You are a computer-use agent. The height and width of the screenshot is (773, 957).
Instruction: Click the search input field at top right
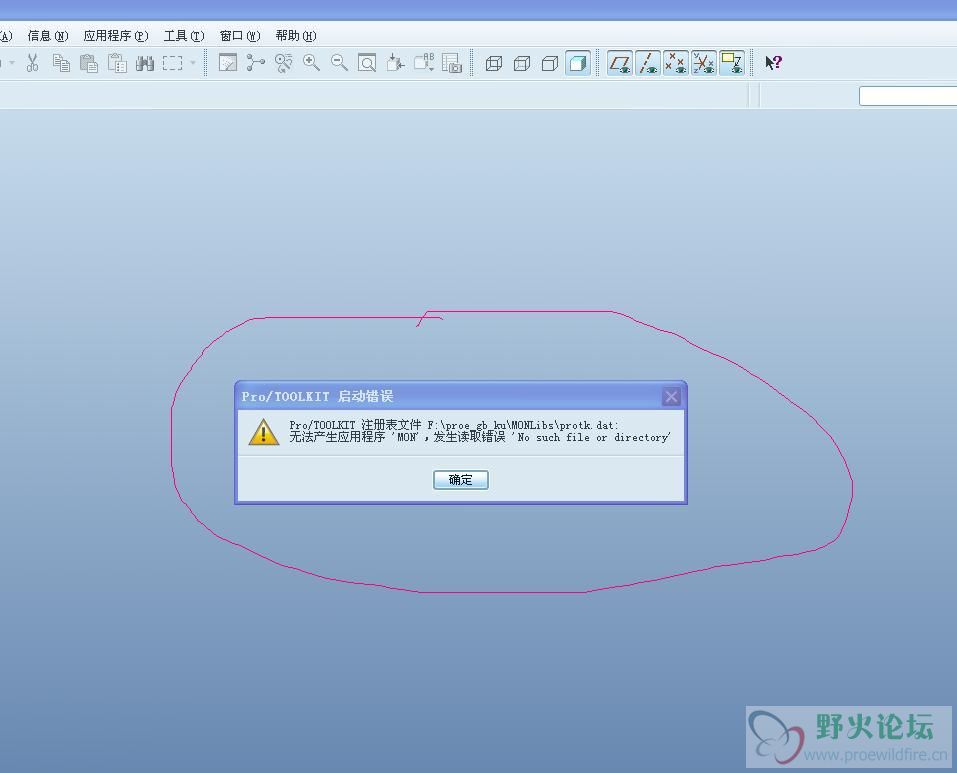pos(908,96)
